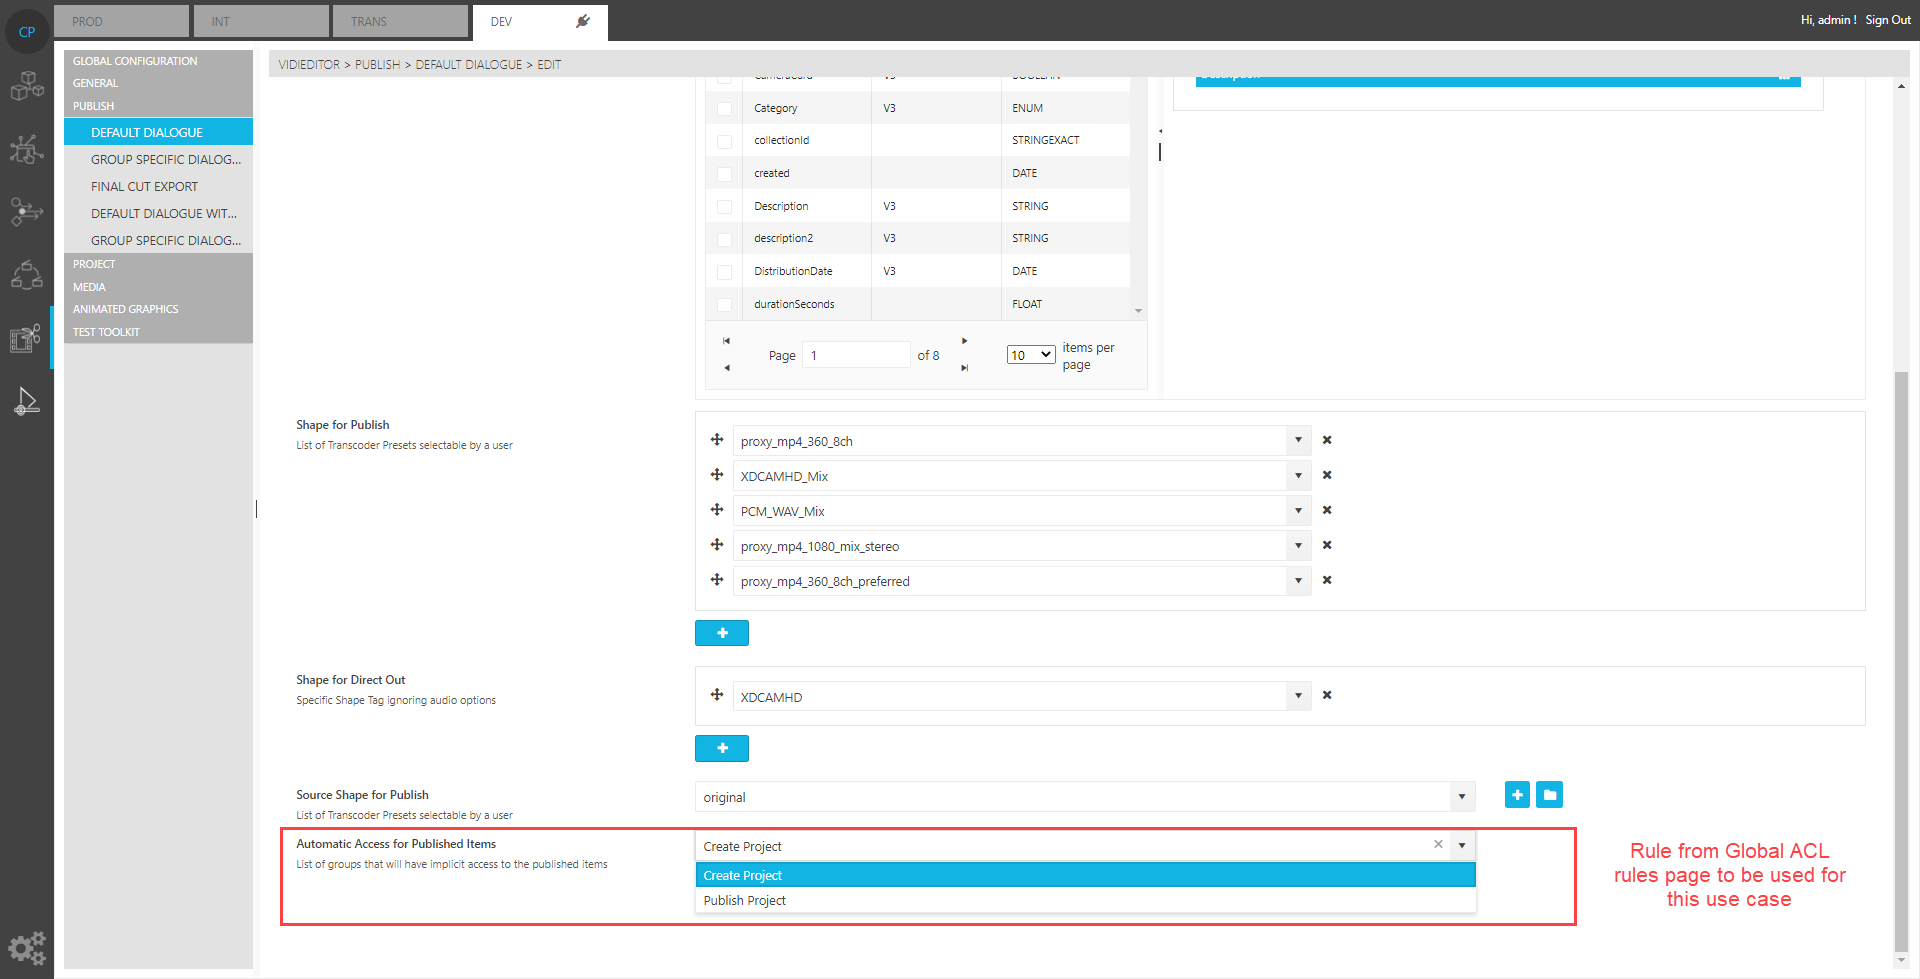1920x979 pixels.
Task: Open Final Cut Export menu item
Action: pos(145,187)
